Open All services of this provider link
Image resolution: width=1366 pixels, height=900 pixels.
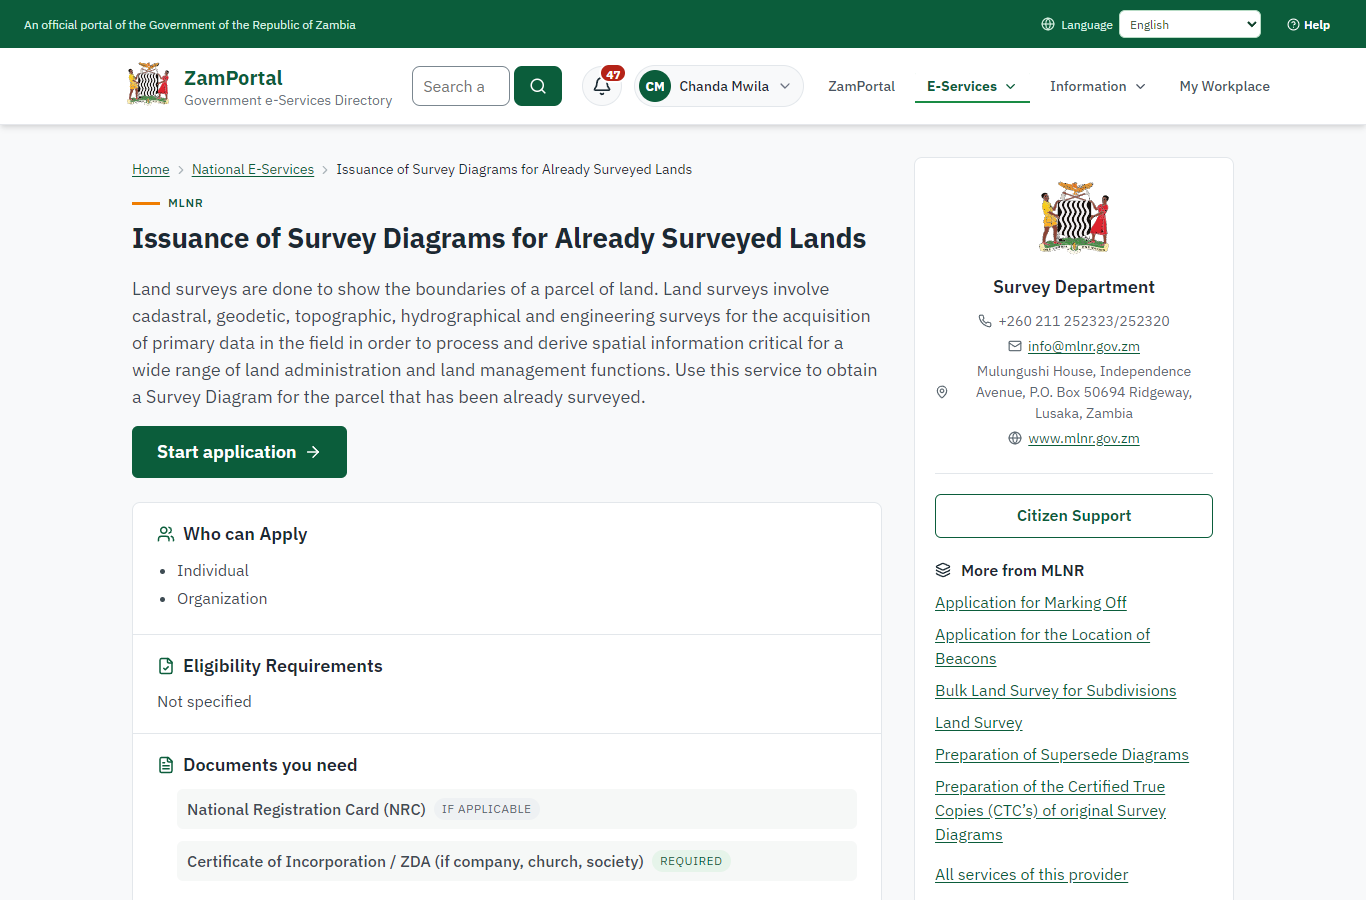tap(1031, 874)
